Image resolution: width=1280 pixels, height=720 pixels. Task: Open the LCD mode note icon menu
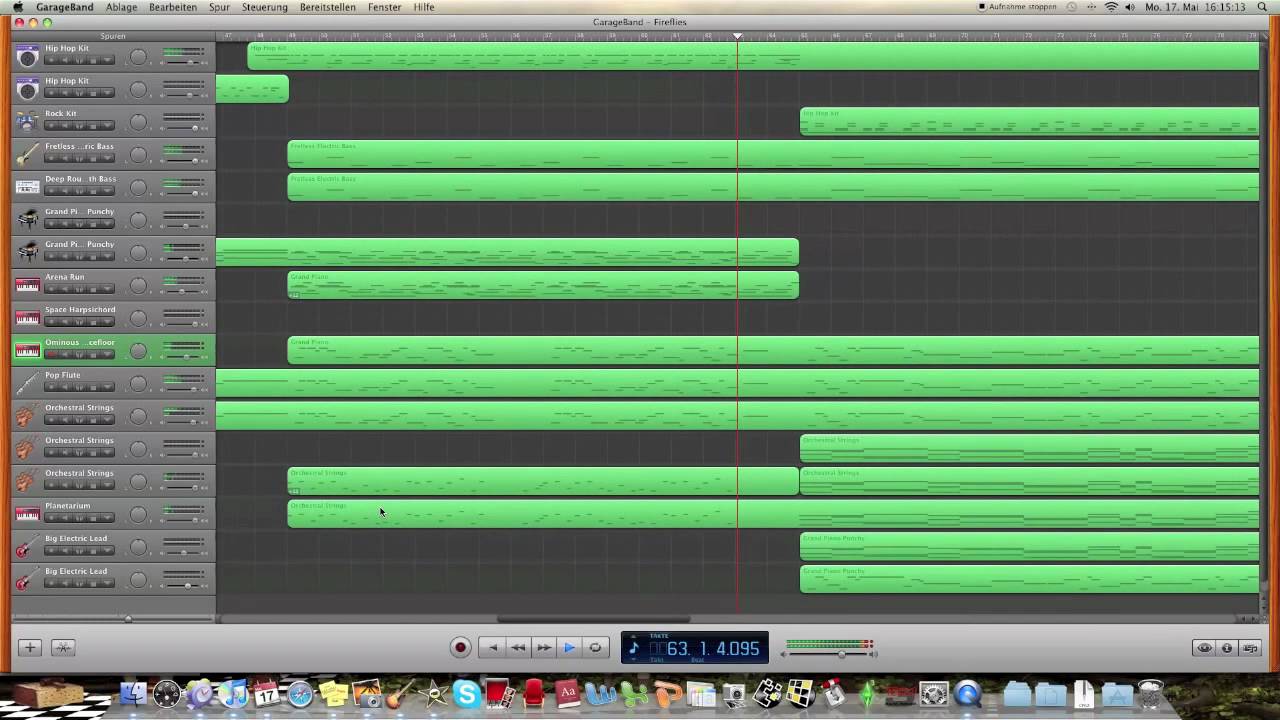633,648
